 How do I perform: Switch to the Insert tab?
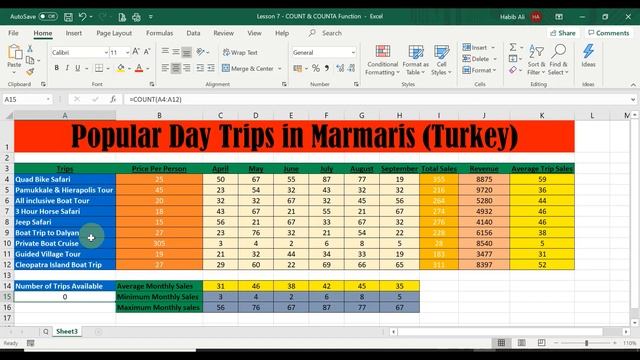(73, 33)
